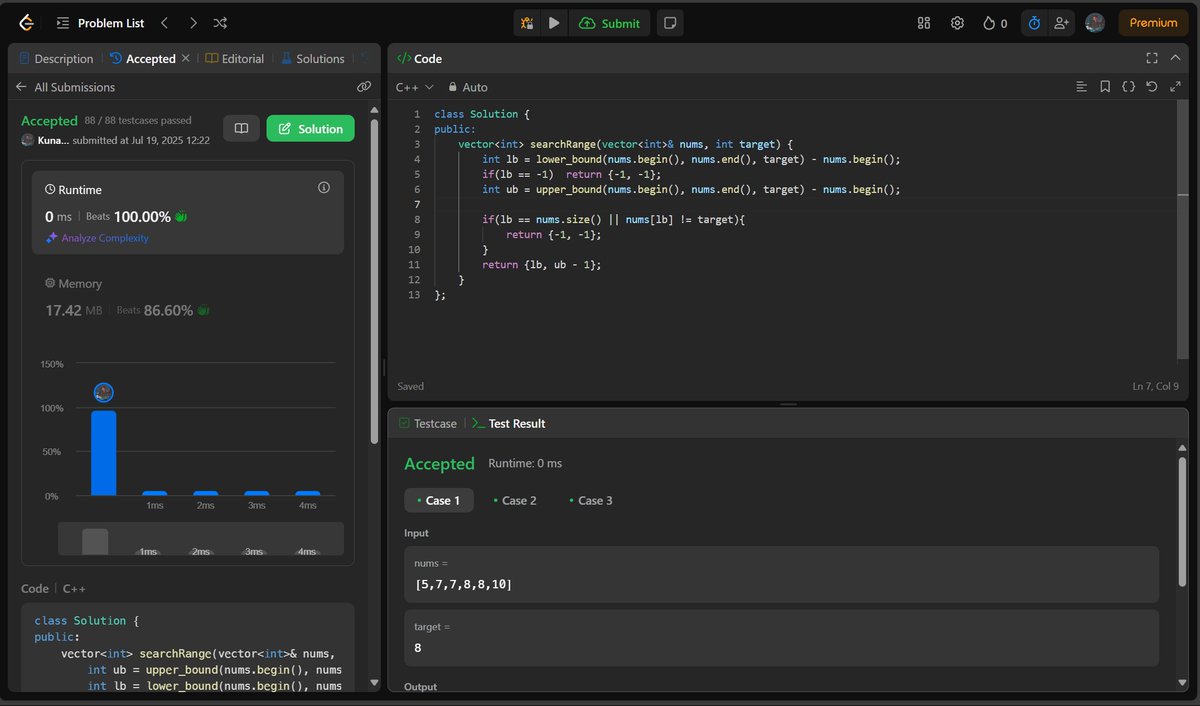This screenshot has height=706, width=1200.
Task: Click the format code icon
Action: (1081, 87)
